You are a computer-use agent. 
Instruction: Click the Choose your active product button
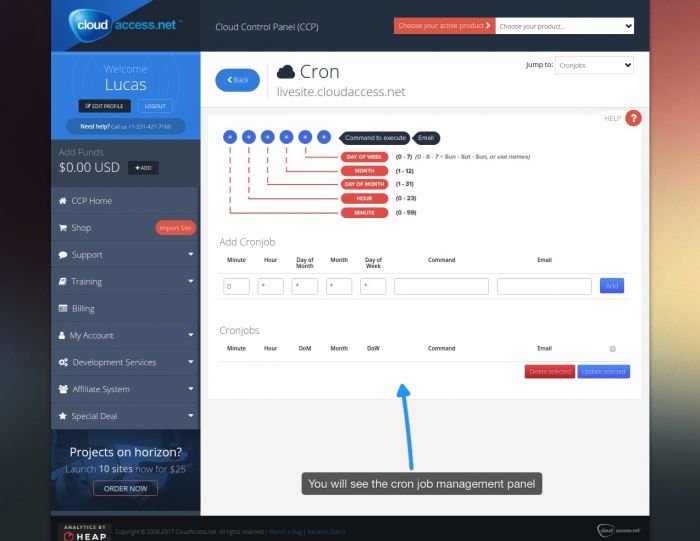pyautogui.click(x=444, y=26)
